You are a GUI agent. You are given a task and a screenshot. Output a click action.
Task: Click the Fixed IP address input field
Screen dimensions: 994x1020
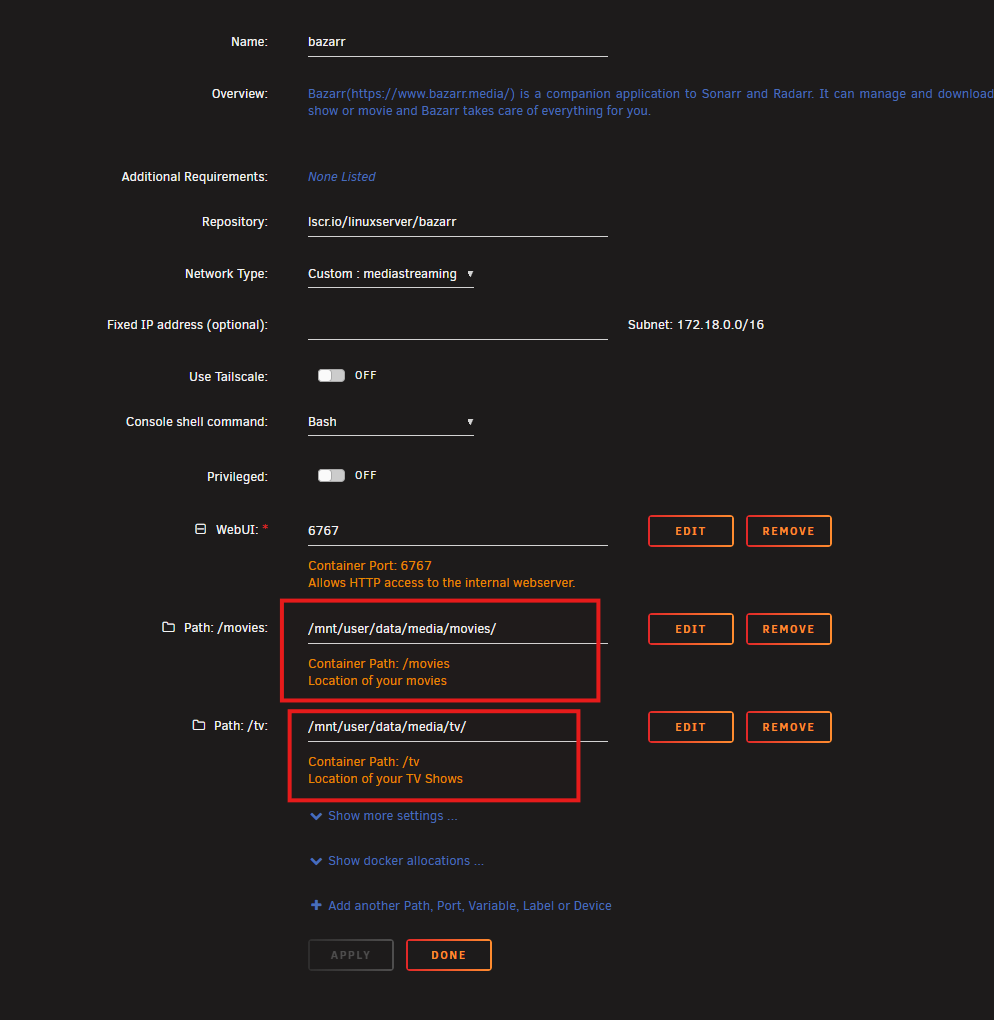(457, 325)
